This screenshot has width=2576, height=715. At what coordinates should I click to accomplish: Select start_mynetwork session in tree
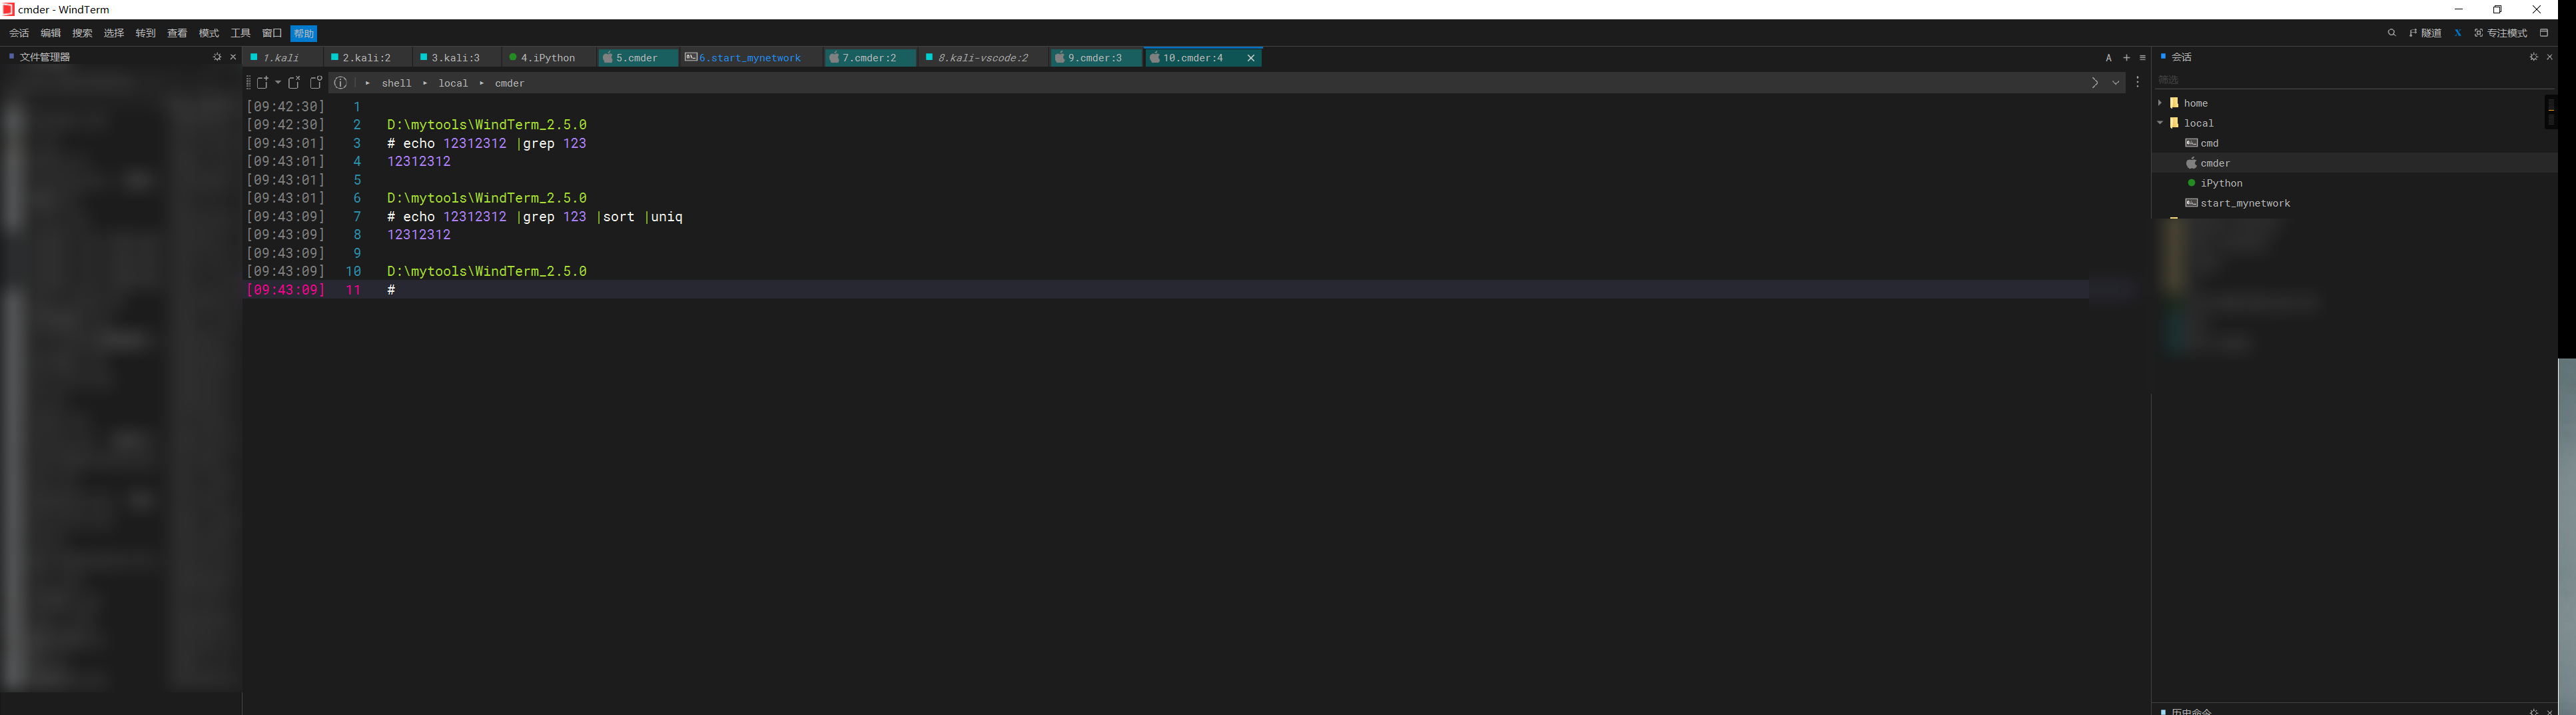(x=2244, y=203)
